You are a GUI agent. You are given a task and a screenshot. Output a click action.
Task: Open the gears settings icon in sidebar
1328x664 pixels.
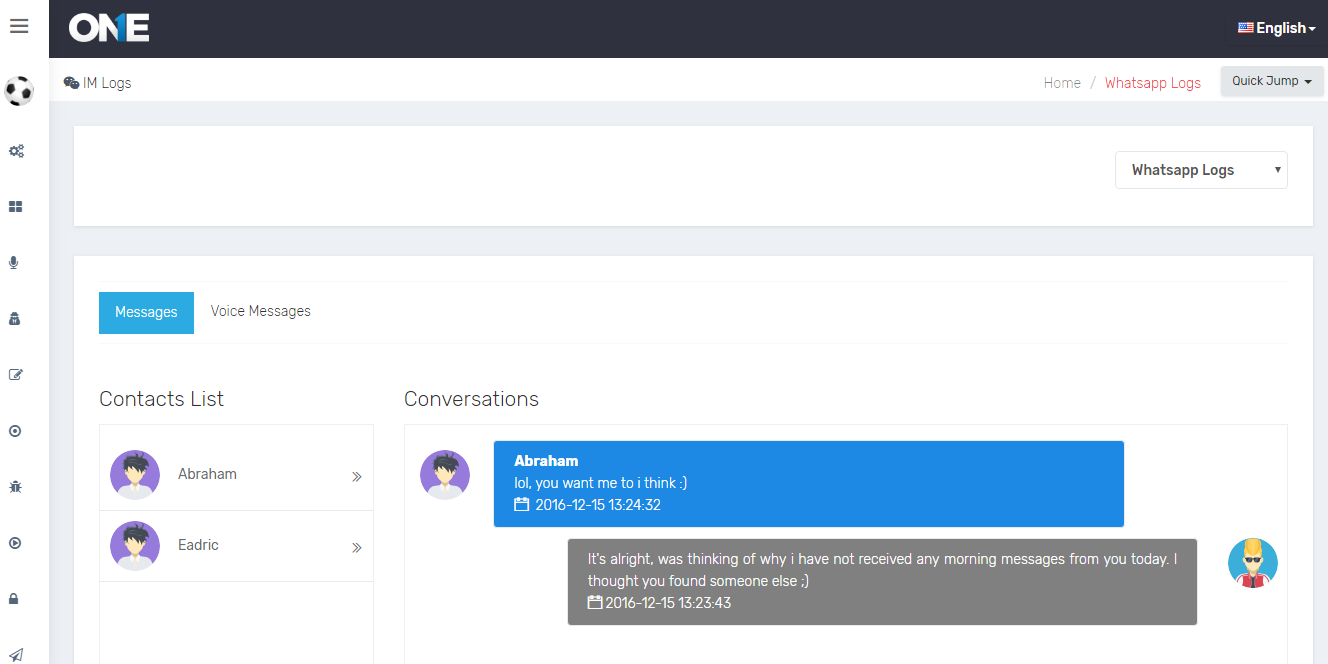16,151
